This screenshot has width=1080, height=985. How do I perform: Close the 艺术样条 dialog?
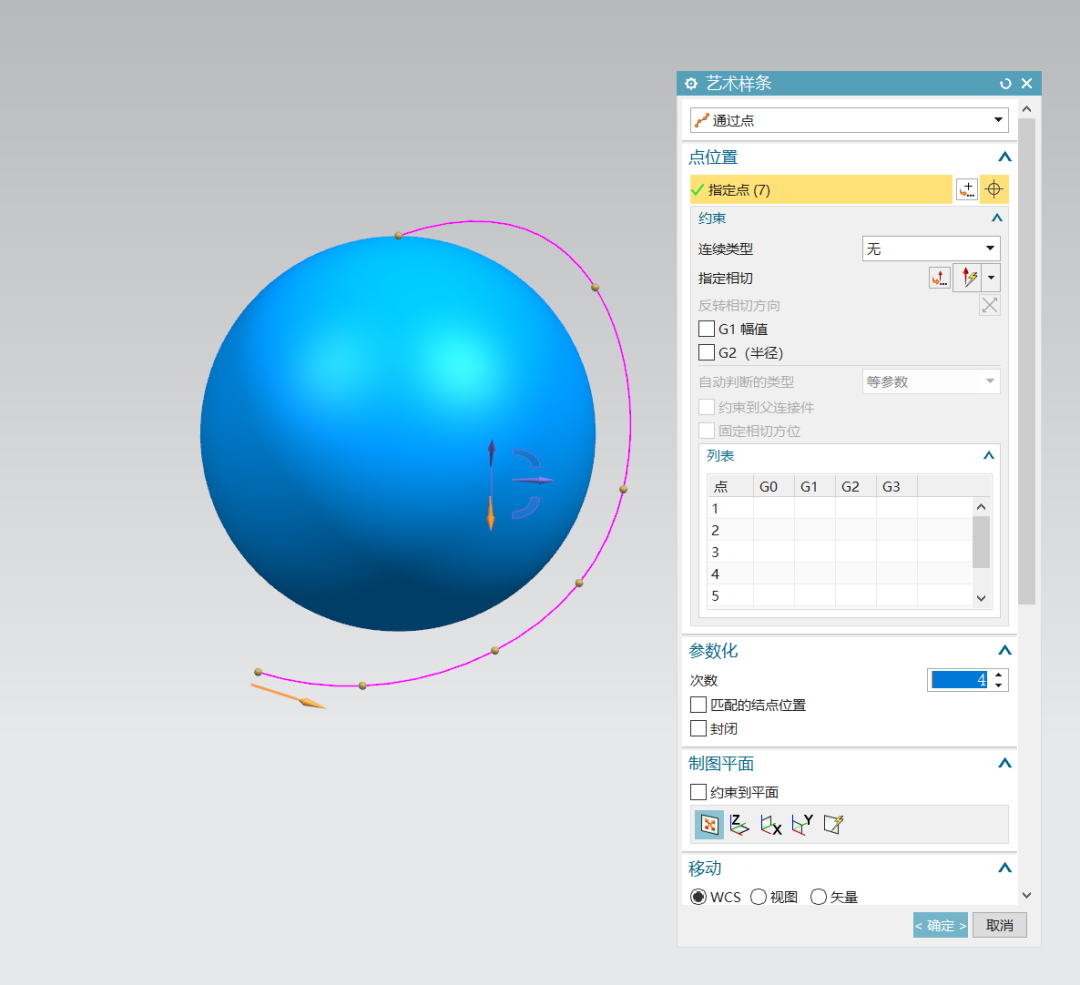1026,83
